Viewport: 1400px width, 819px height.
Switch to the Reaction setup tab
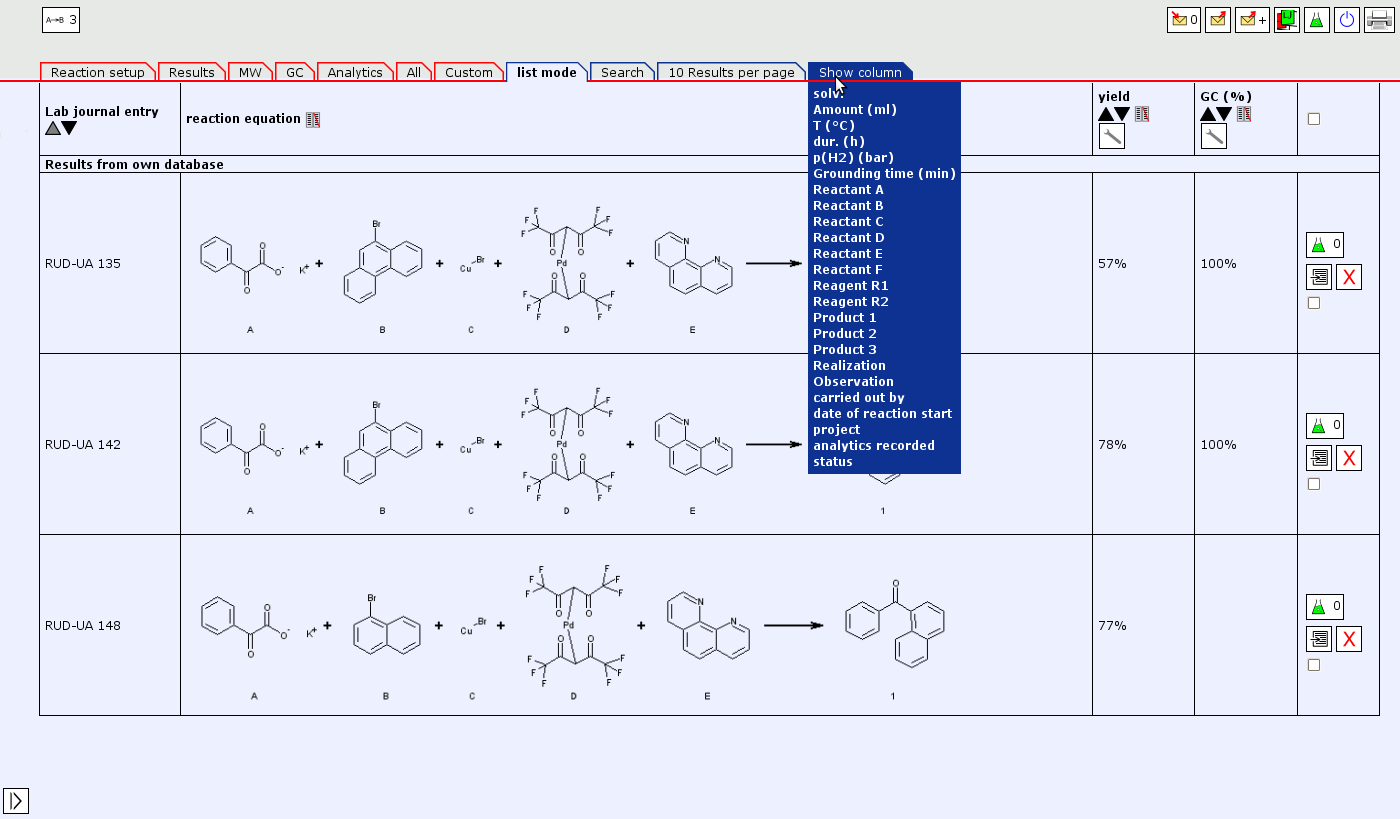98,72
